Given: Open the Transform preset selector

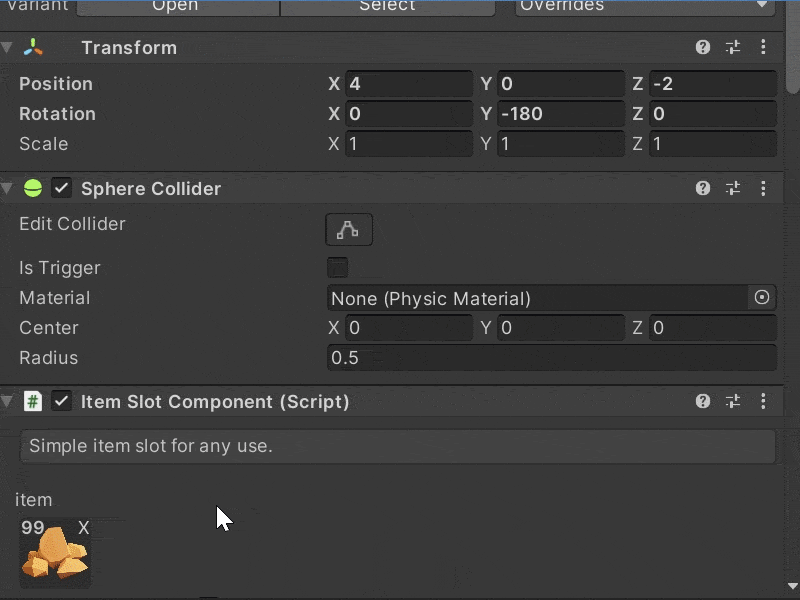Looking at the screenshot, I should [x=732, y=47].
